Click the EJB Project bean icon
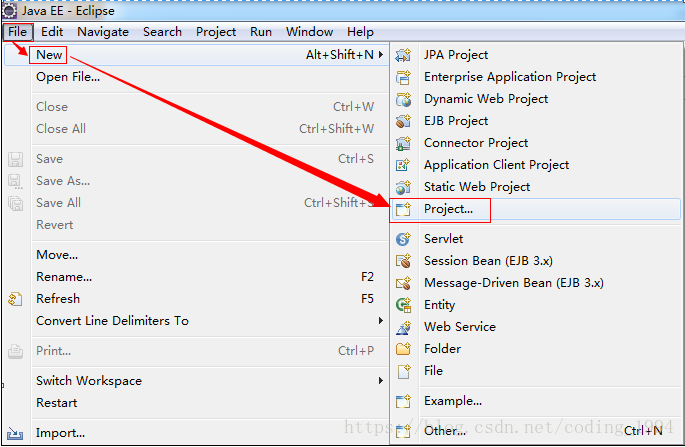This screenshot has height=447, width=685. tap(403, 121)
